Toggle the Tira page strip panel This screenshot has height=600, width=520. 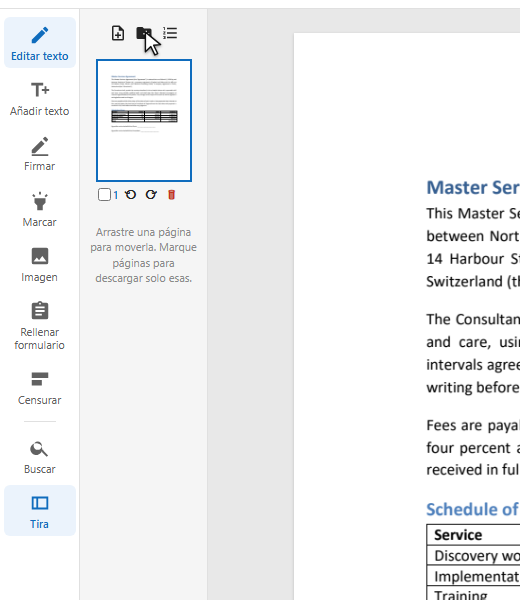[40, 511]
